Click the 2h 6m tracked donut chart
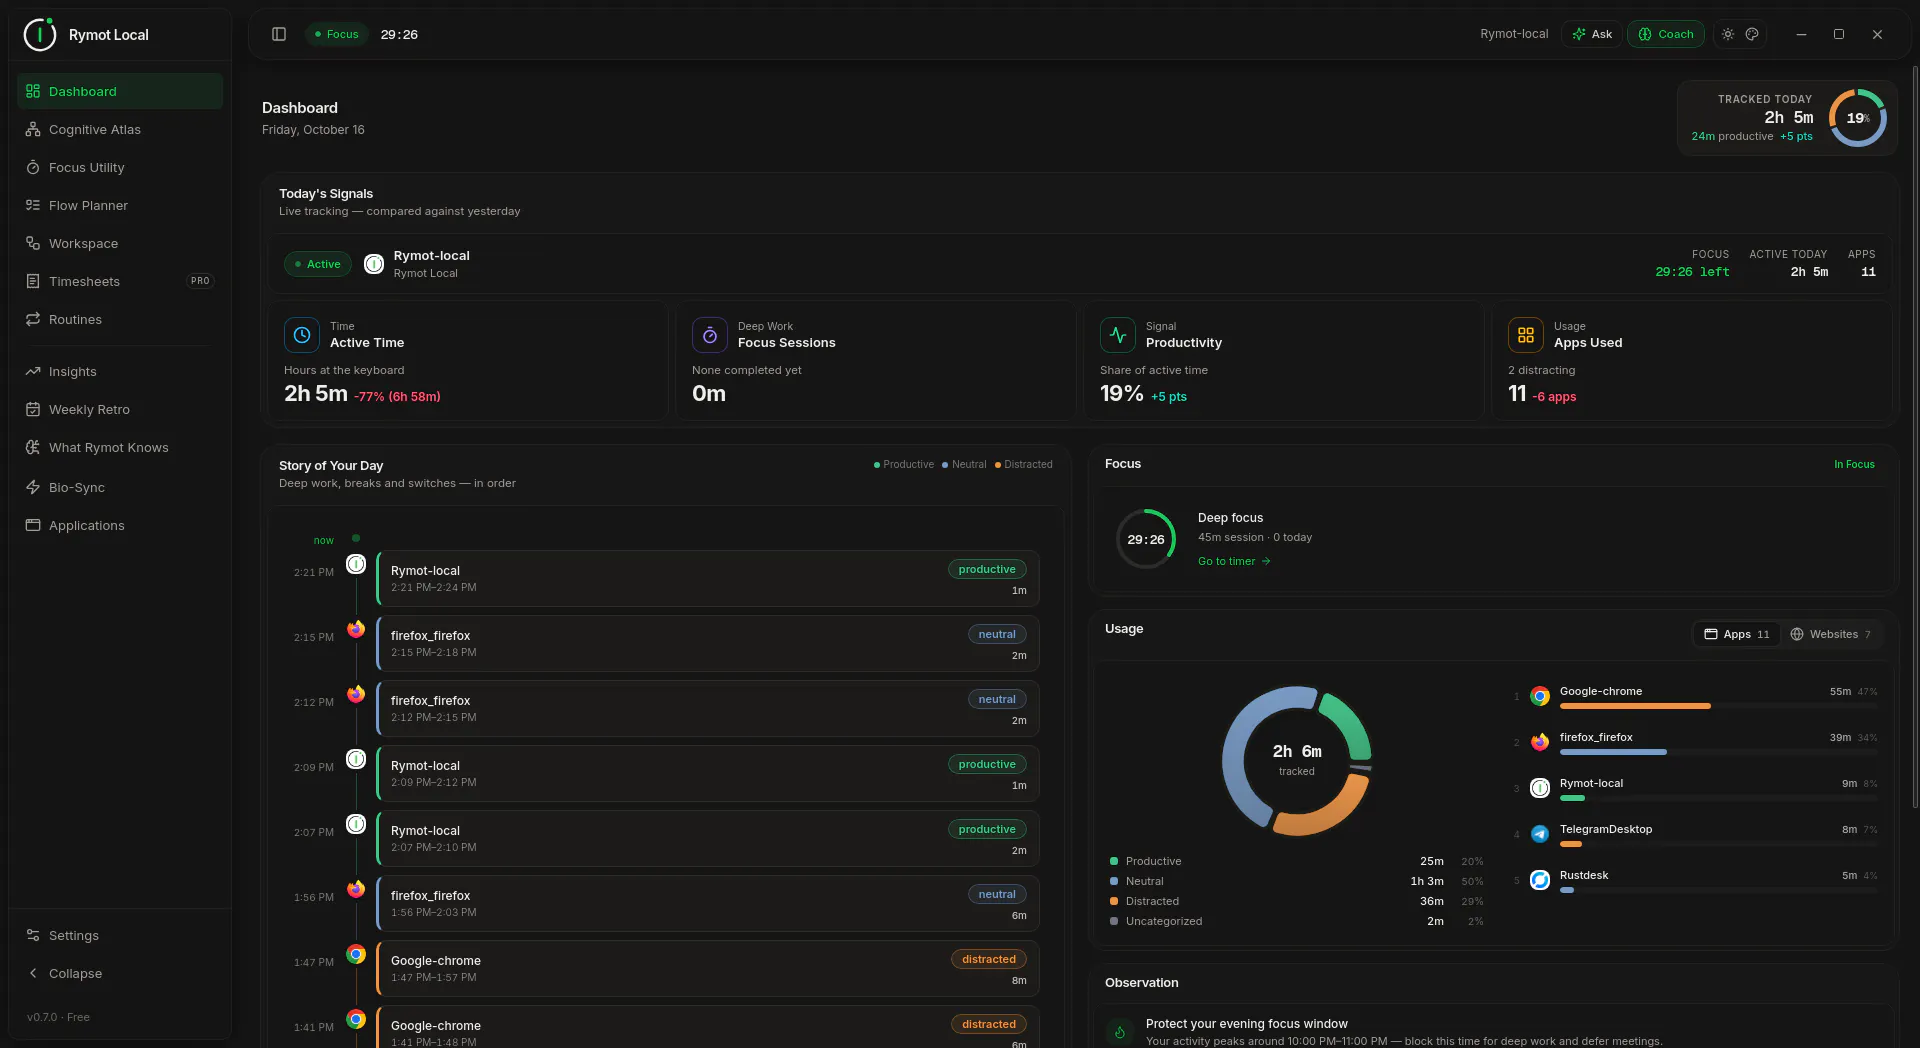 pos(1297,761)
